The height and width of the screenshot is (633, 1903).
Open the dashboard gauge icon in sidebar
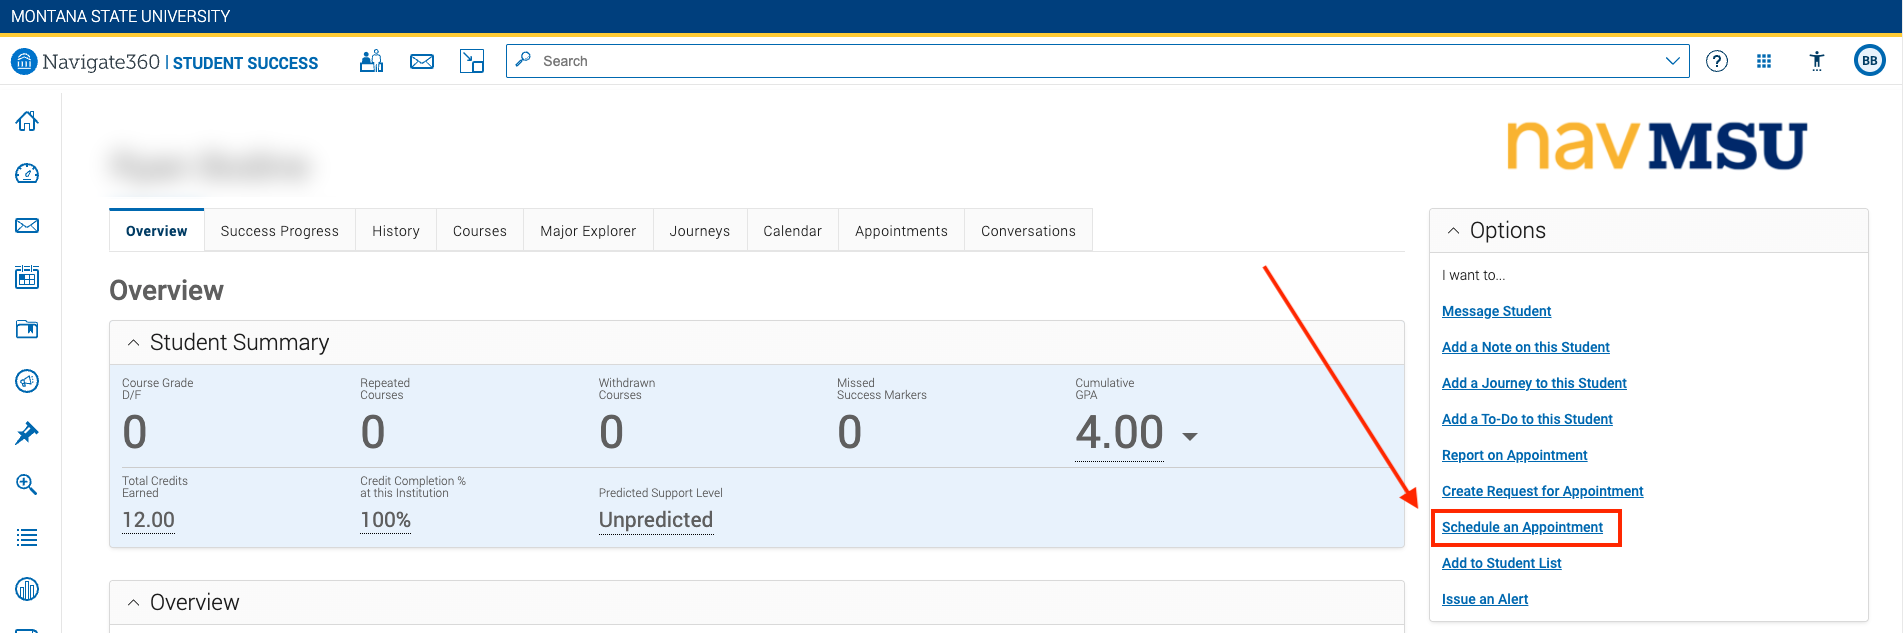click(27, 174)
